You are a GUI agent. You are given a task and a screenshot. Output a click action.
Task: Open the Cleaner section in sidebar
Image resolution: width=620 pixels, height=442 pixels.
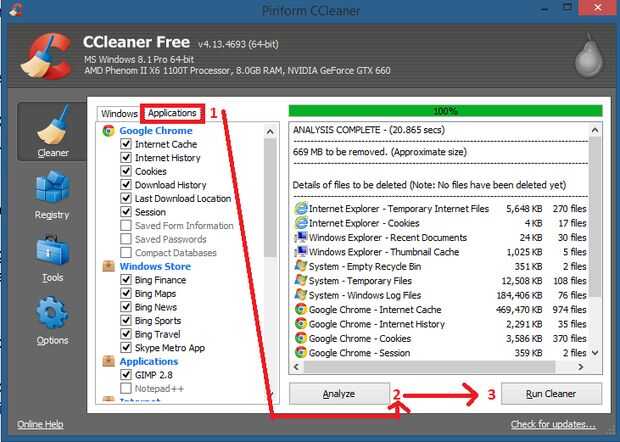click(52, 132)
